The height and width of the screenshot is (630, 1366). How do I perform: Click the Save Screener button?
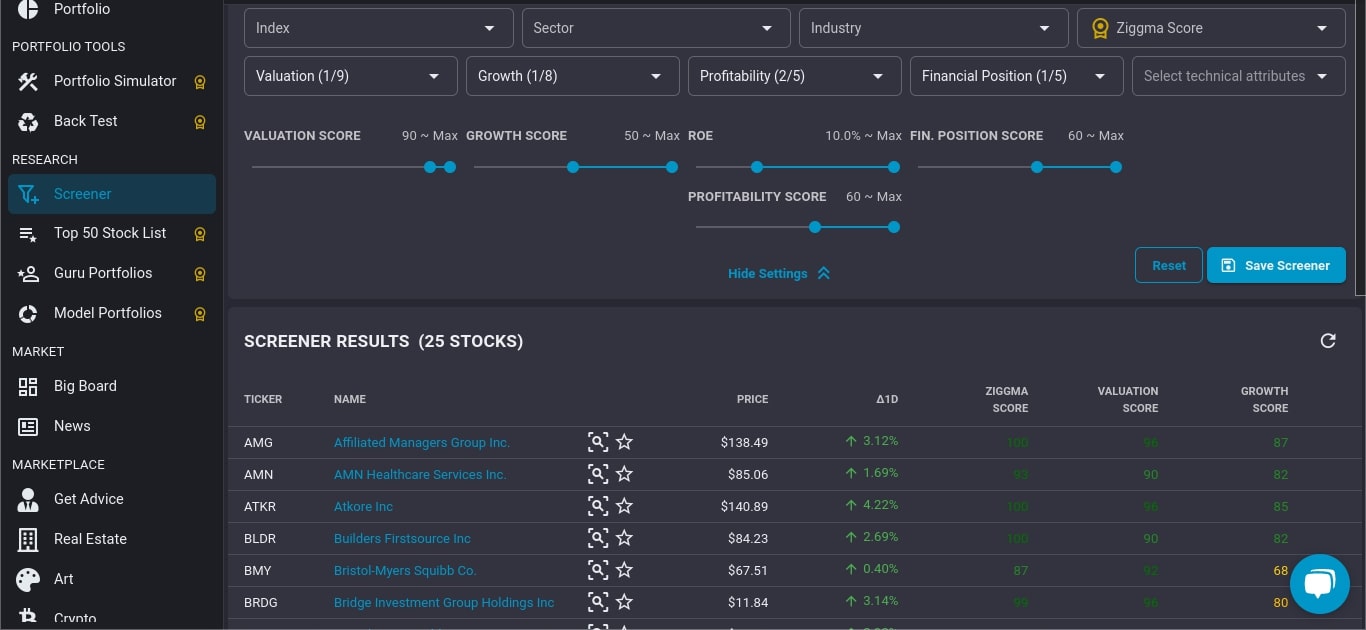click(x=1276, y=266)
